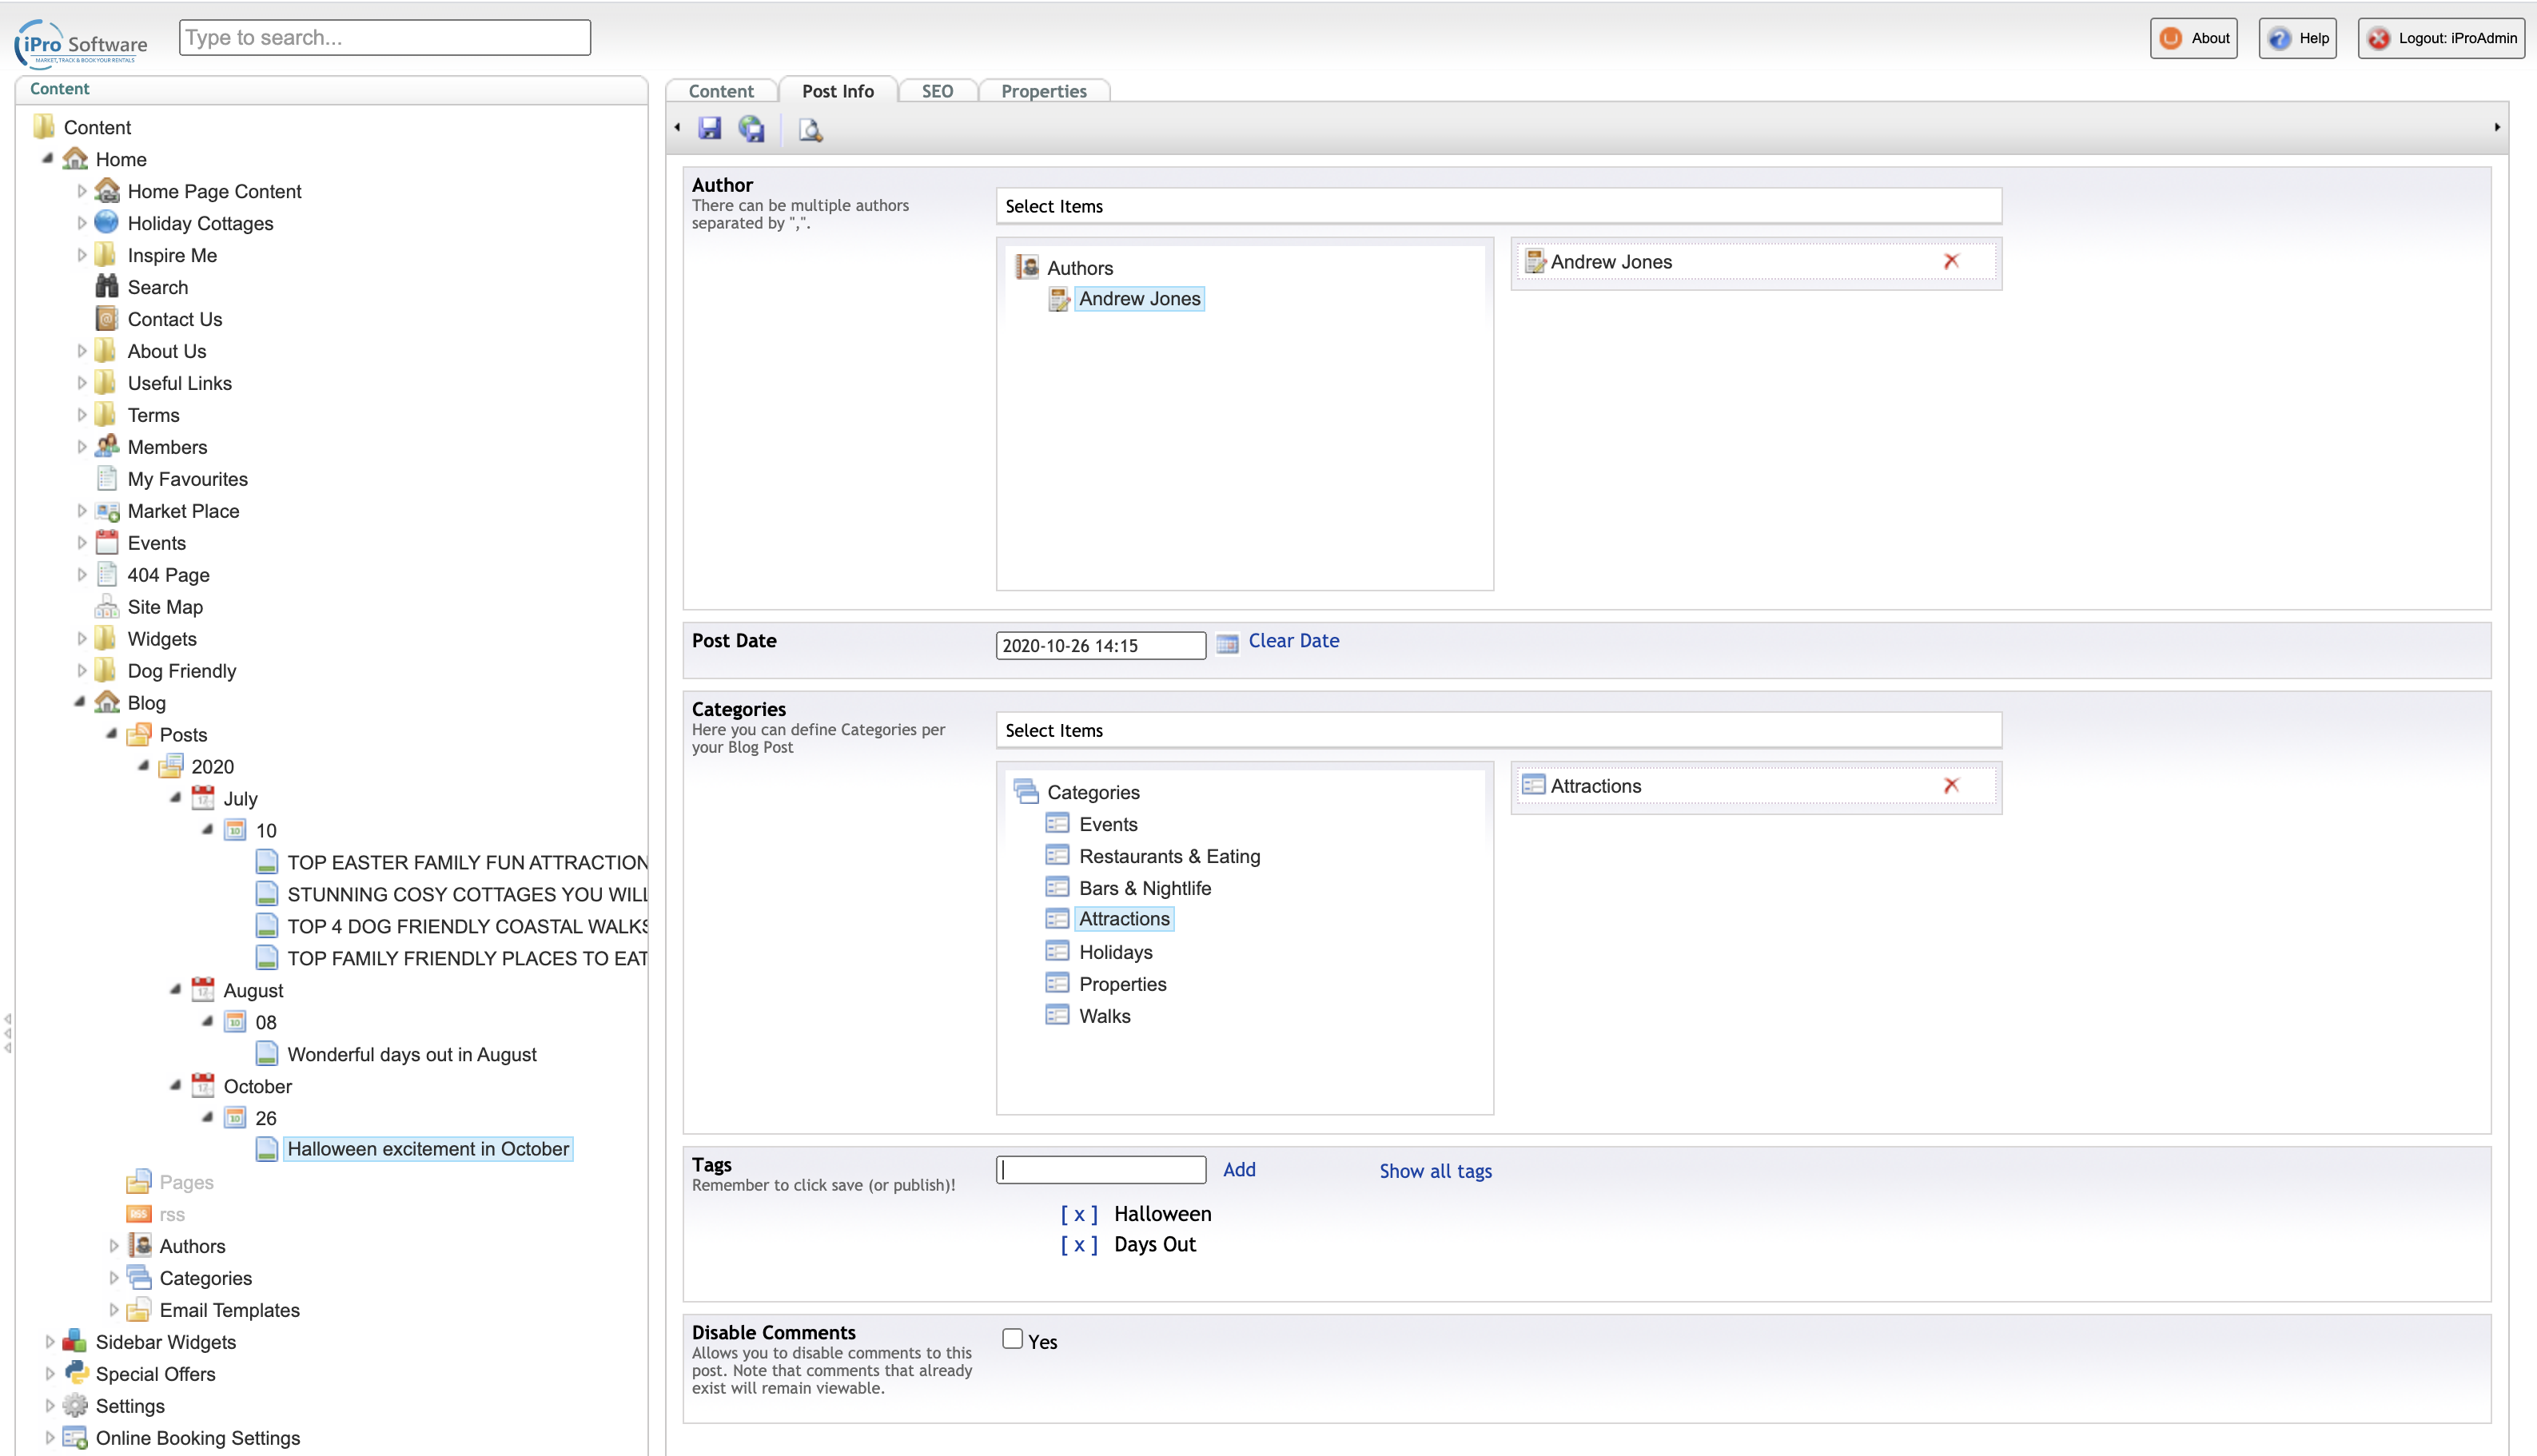Image resolution: width=2537 pixels, height=1456 pixels.
Task: Click the Site Map tree icon
Action: point(107,607)
